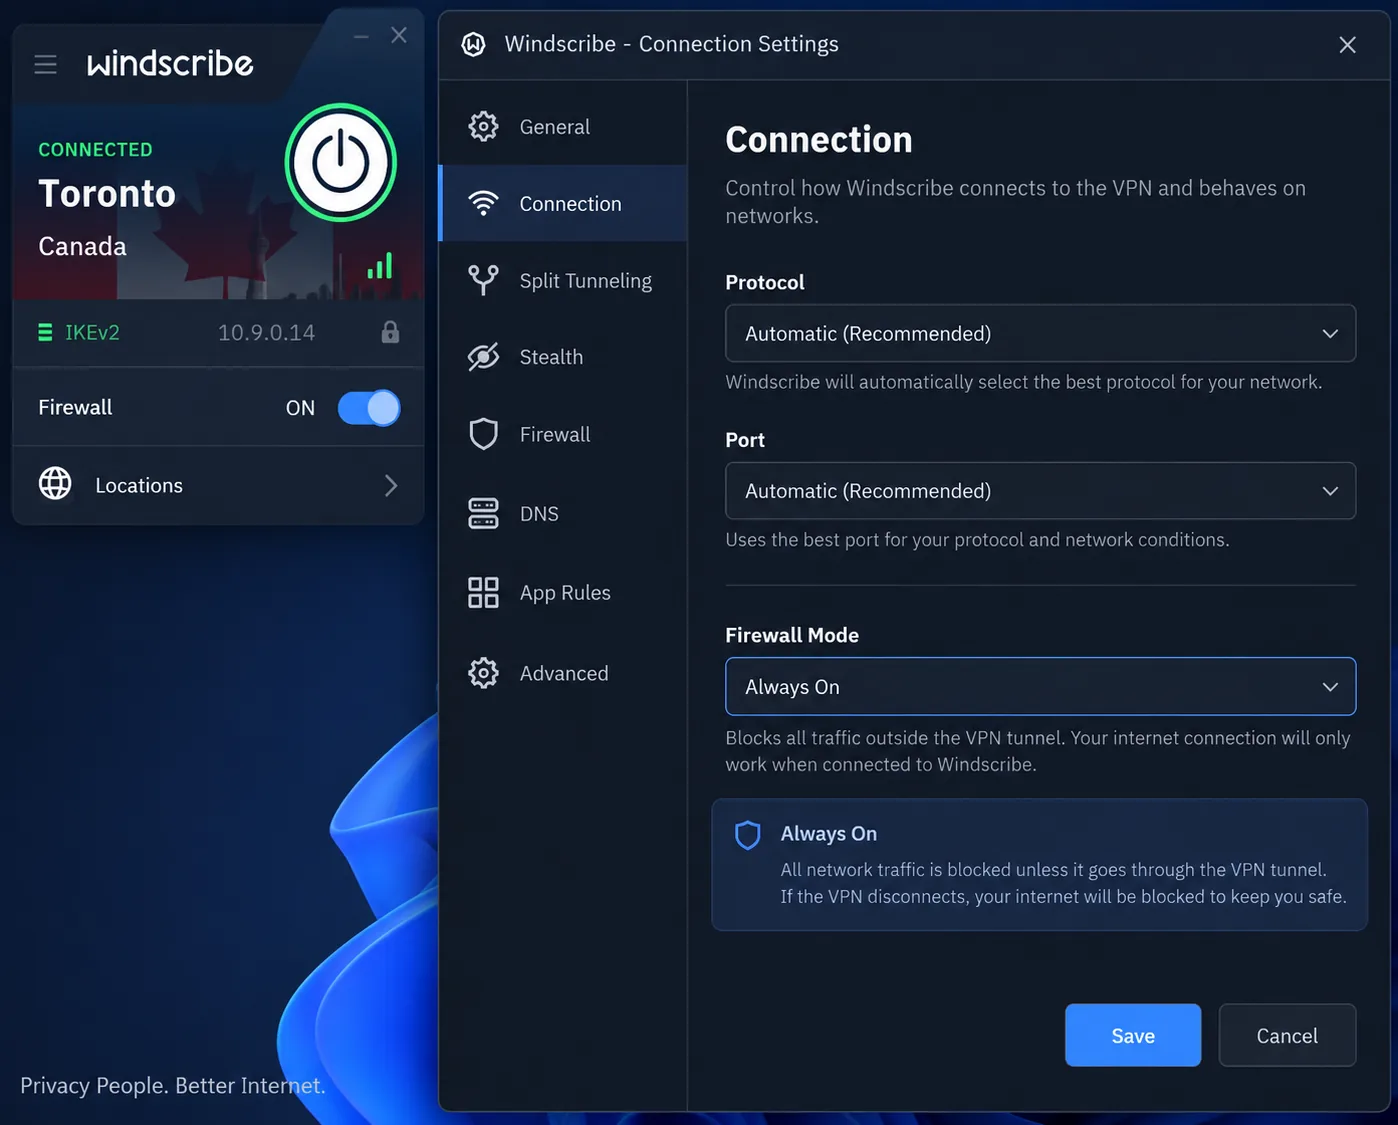Go to the Stealth settings tab
Screen dimensions: 1398x1125
coord(563,357)
